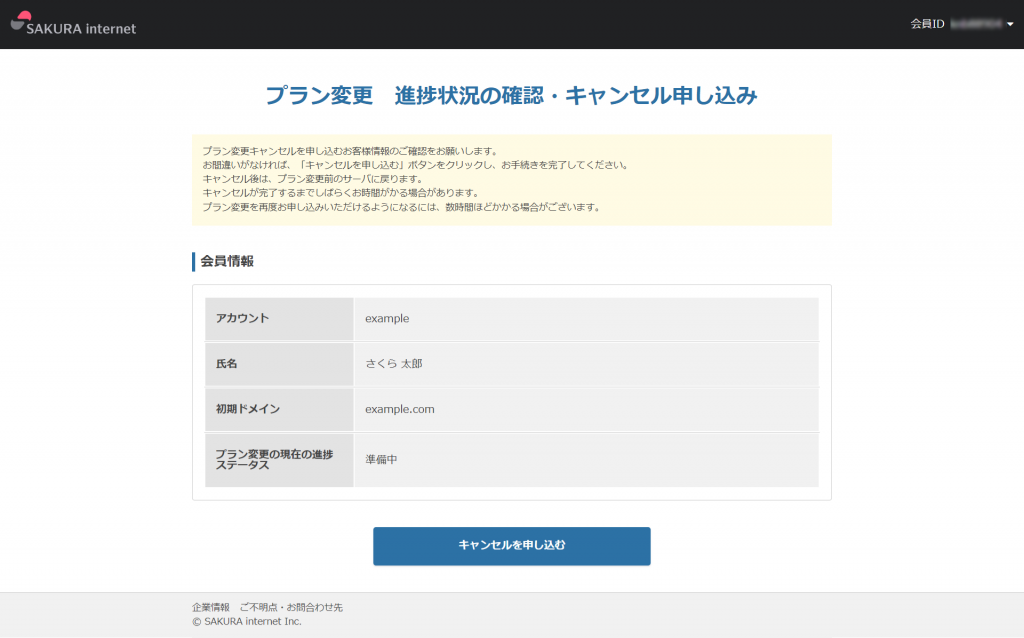Click the プラン変更の現在の進捗ステータス label
The image size is (1024, 638).
click(273, 459)
